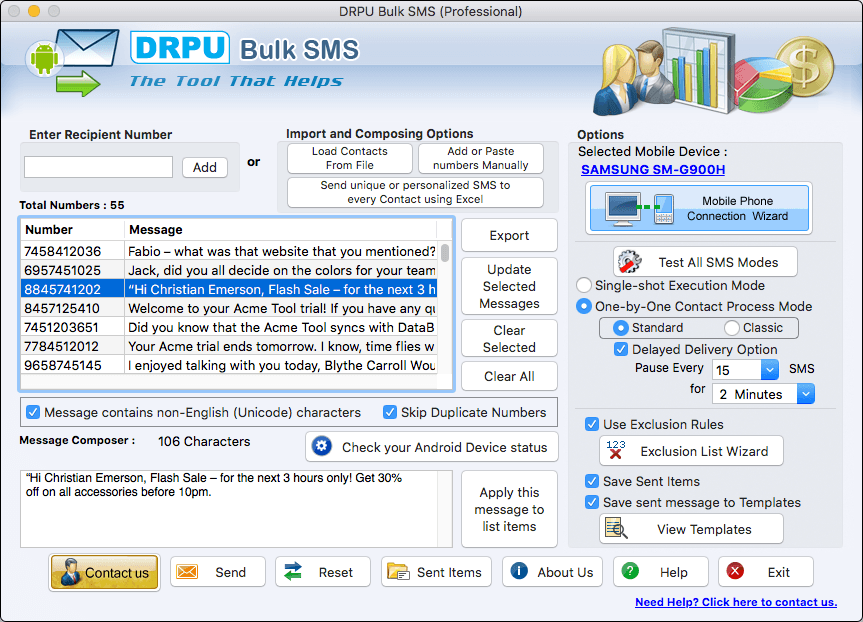Click the Total Numbers : 55 label
The width and height of the screenshot is (863, 622).
click(x=72, y=205)
